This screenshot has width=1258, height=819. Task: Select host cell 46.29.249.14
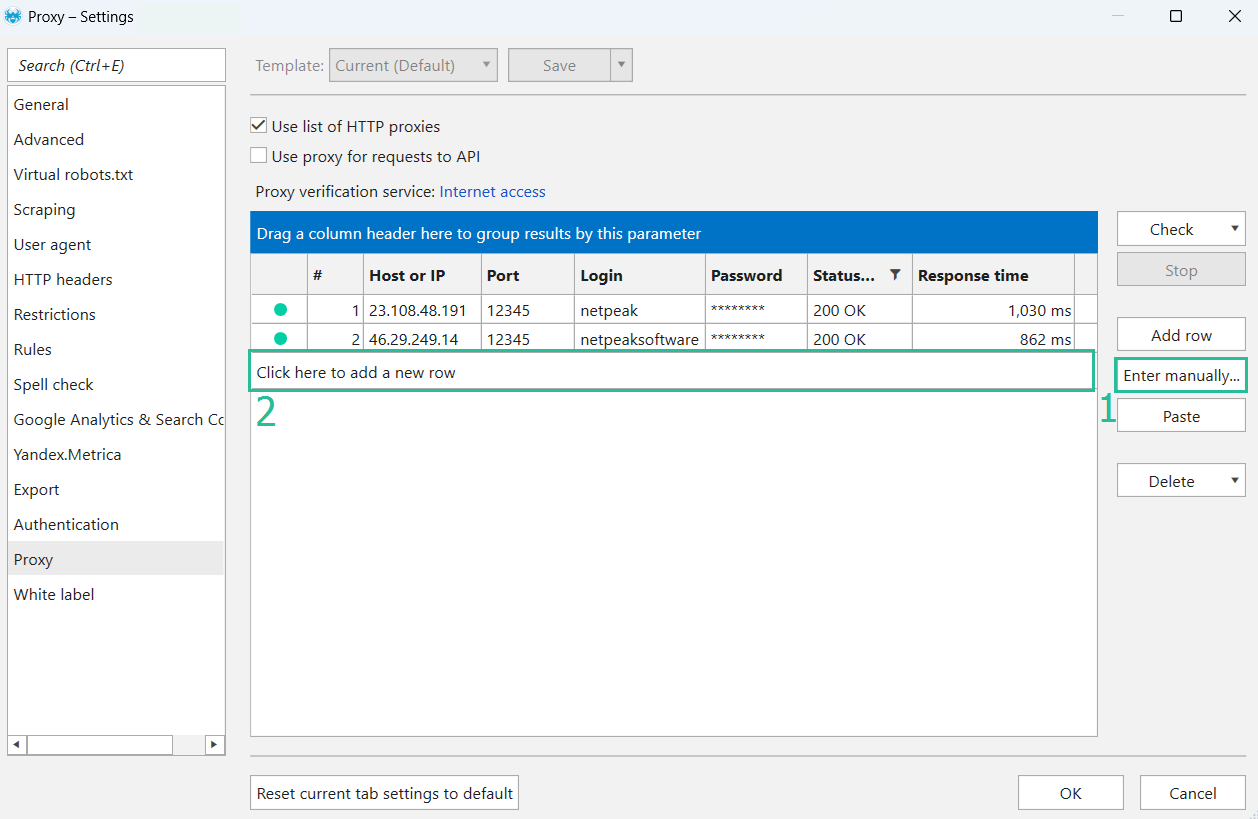click(422, 339)
